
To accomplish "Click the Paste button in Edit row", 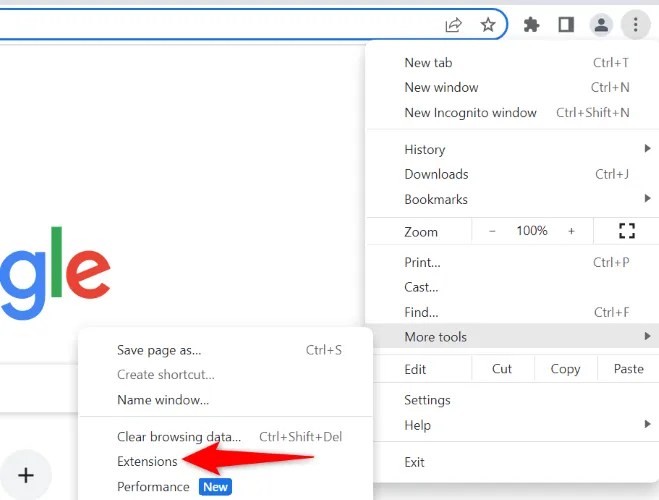I will pyautogui.click(x=629, y=369).
